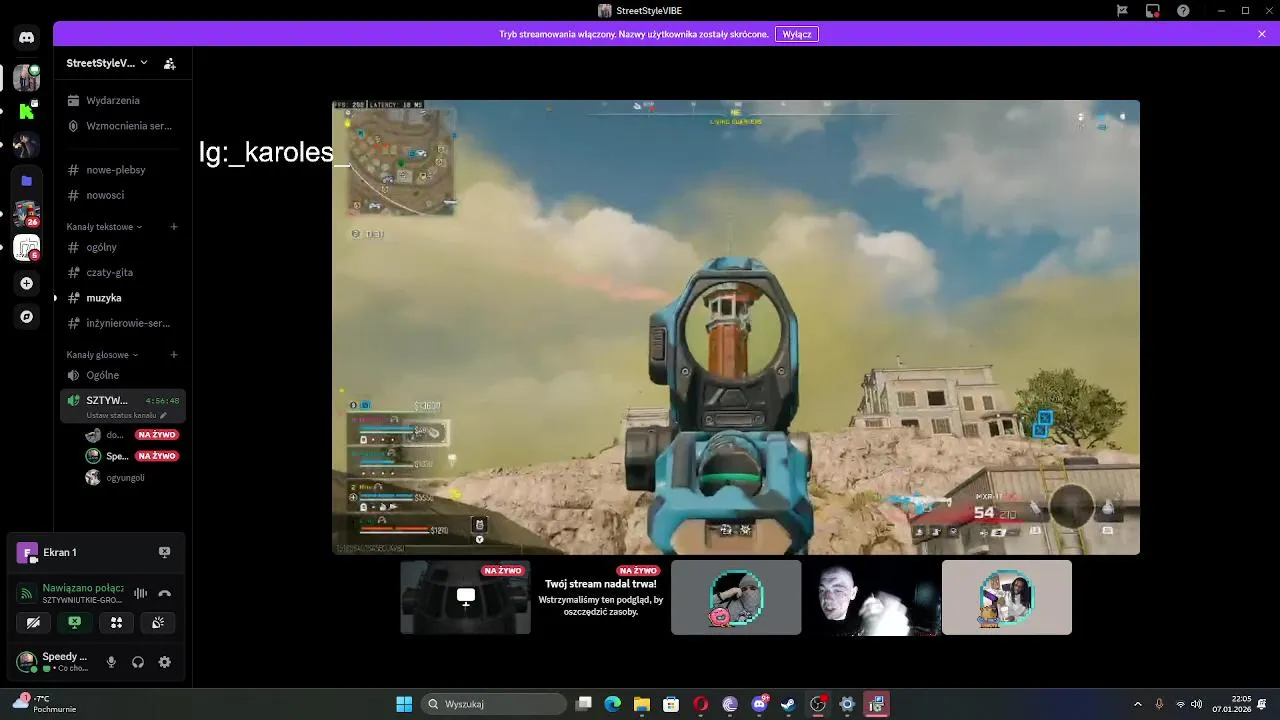Click Ekran 1 stream label

60,552
